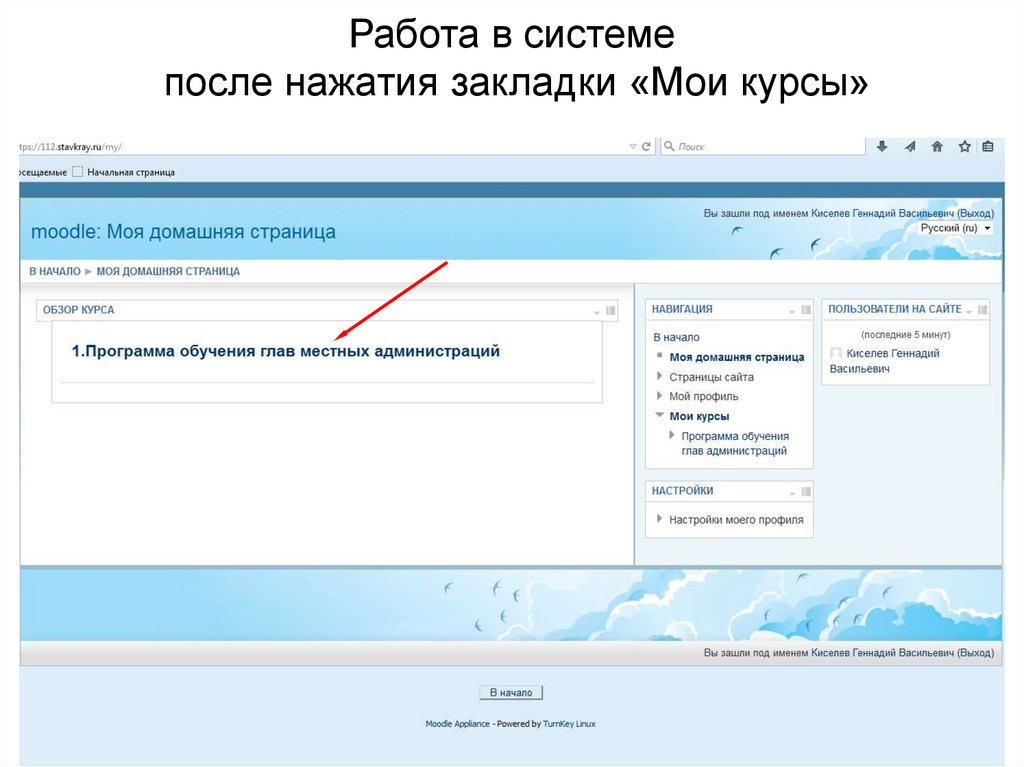Open the Программа обучения глав местных администраций course
Screen dimensions: 1024x767
284,351
